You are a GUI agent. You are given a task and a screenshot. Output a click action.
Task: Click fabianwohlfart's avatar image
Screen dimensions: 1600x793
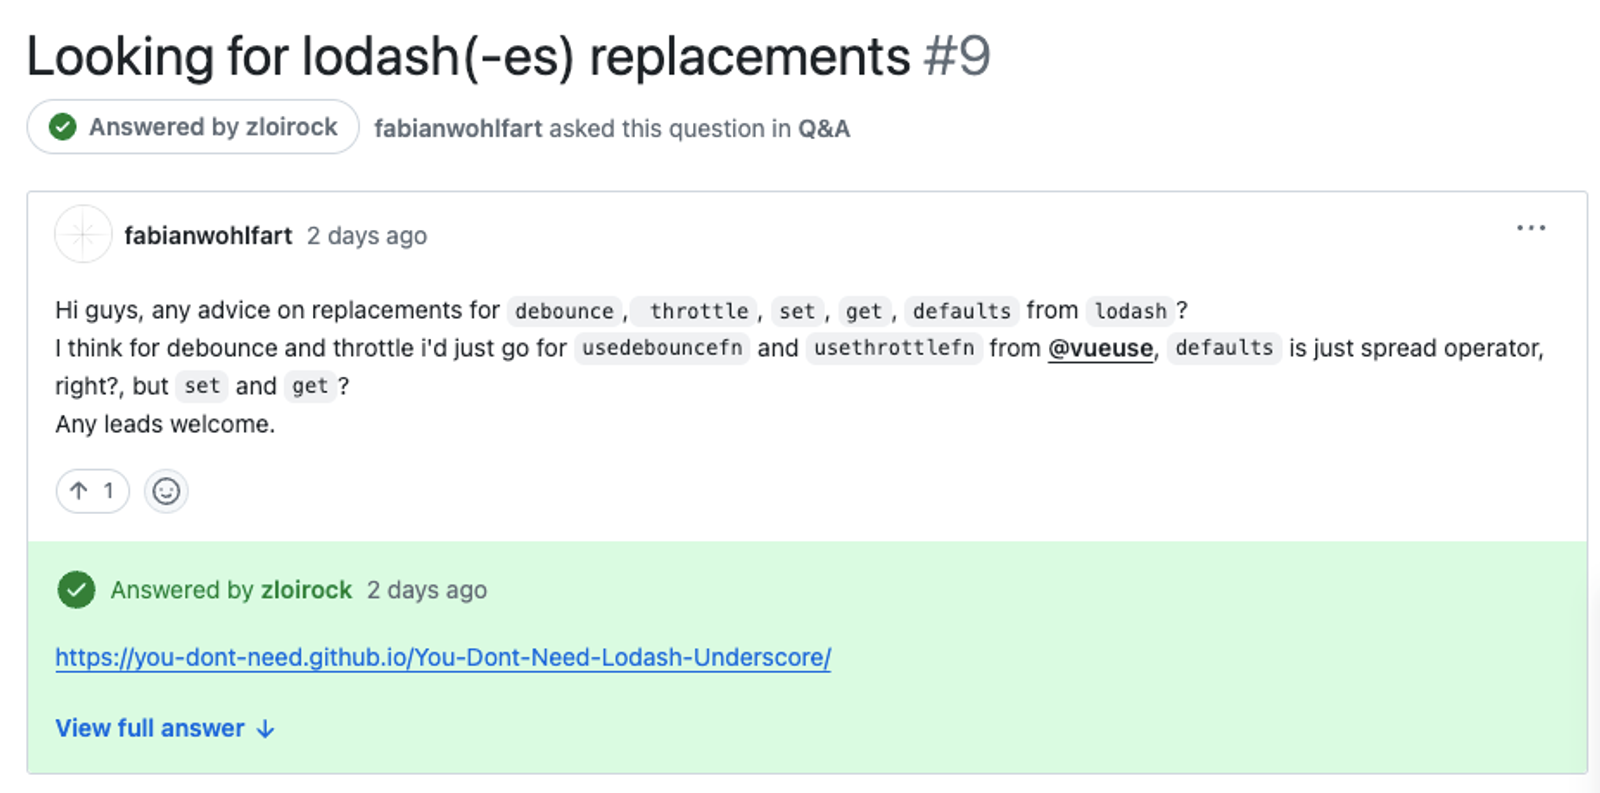pyautogui.click(x=83, y=234)
